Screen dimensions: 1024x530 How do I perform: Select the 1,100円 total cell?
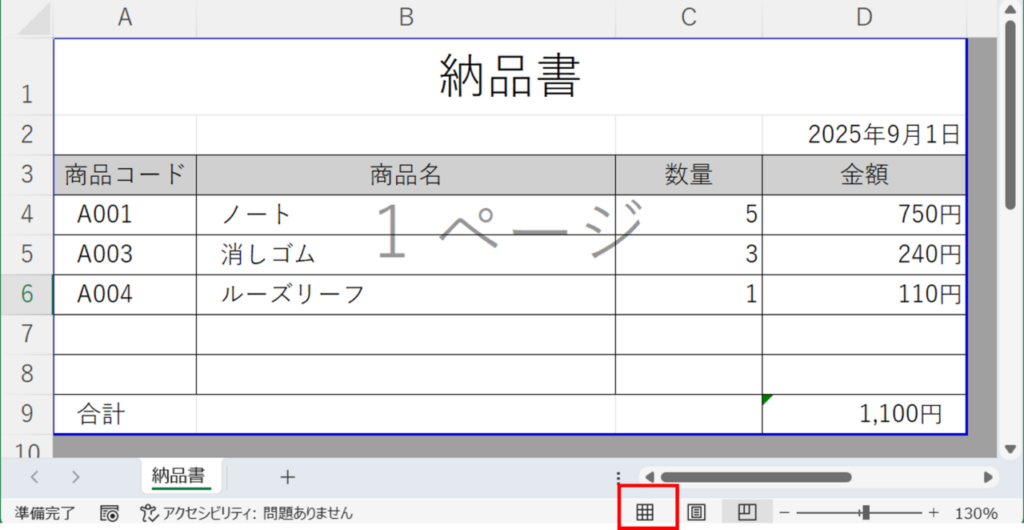tap(864, 414)
